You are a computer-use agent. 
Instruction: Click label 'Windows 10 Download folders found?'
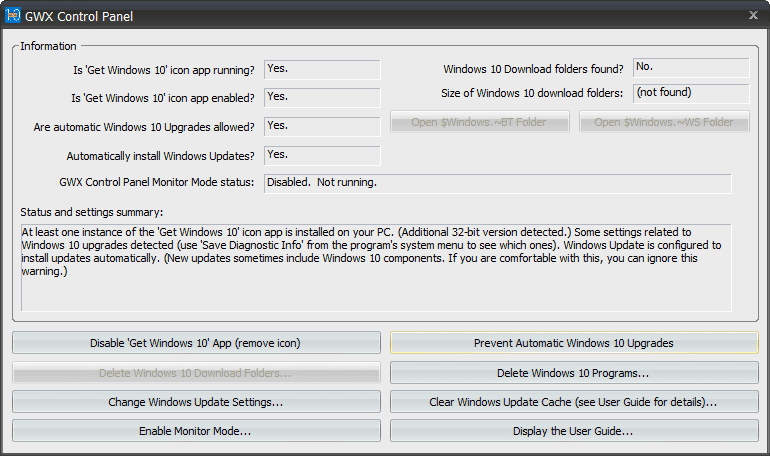[x=533, y=69]
